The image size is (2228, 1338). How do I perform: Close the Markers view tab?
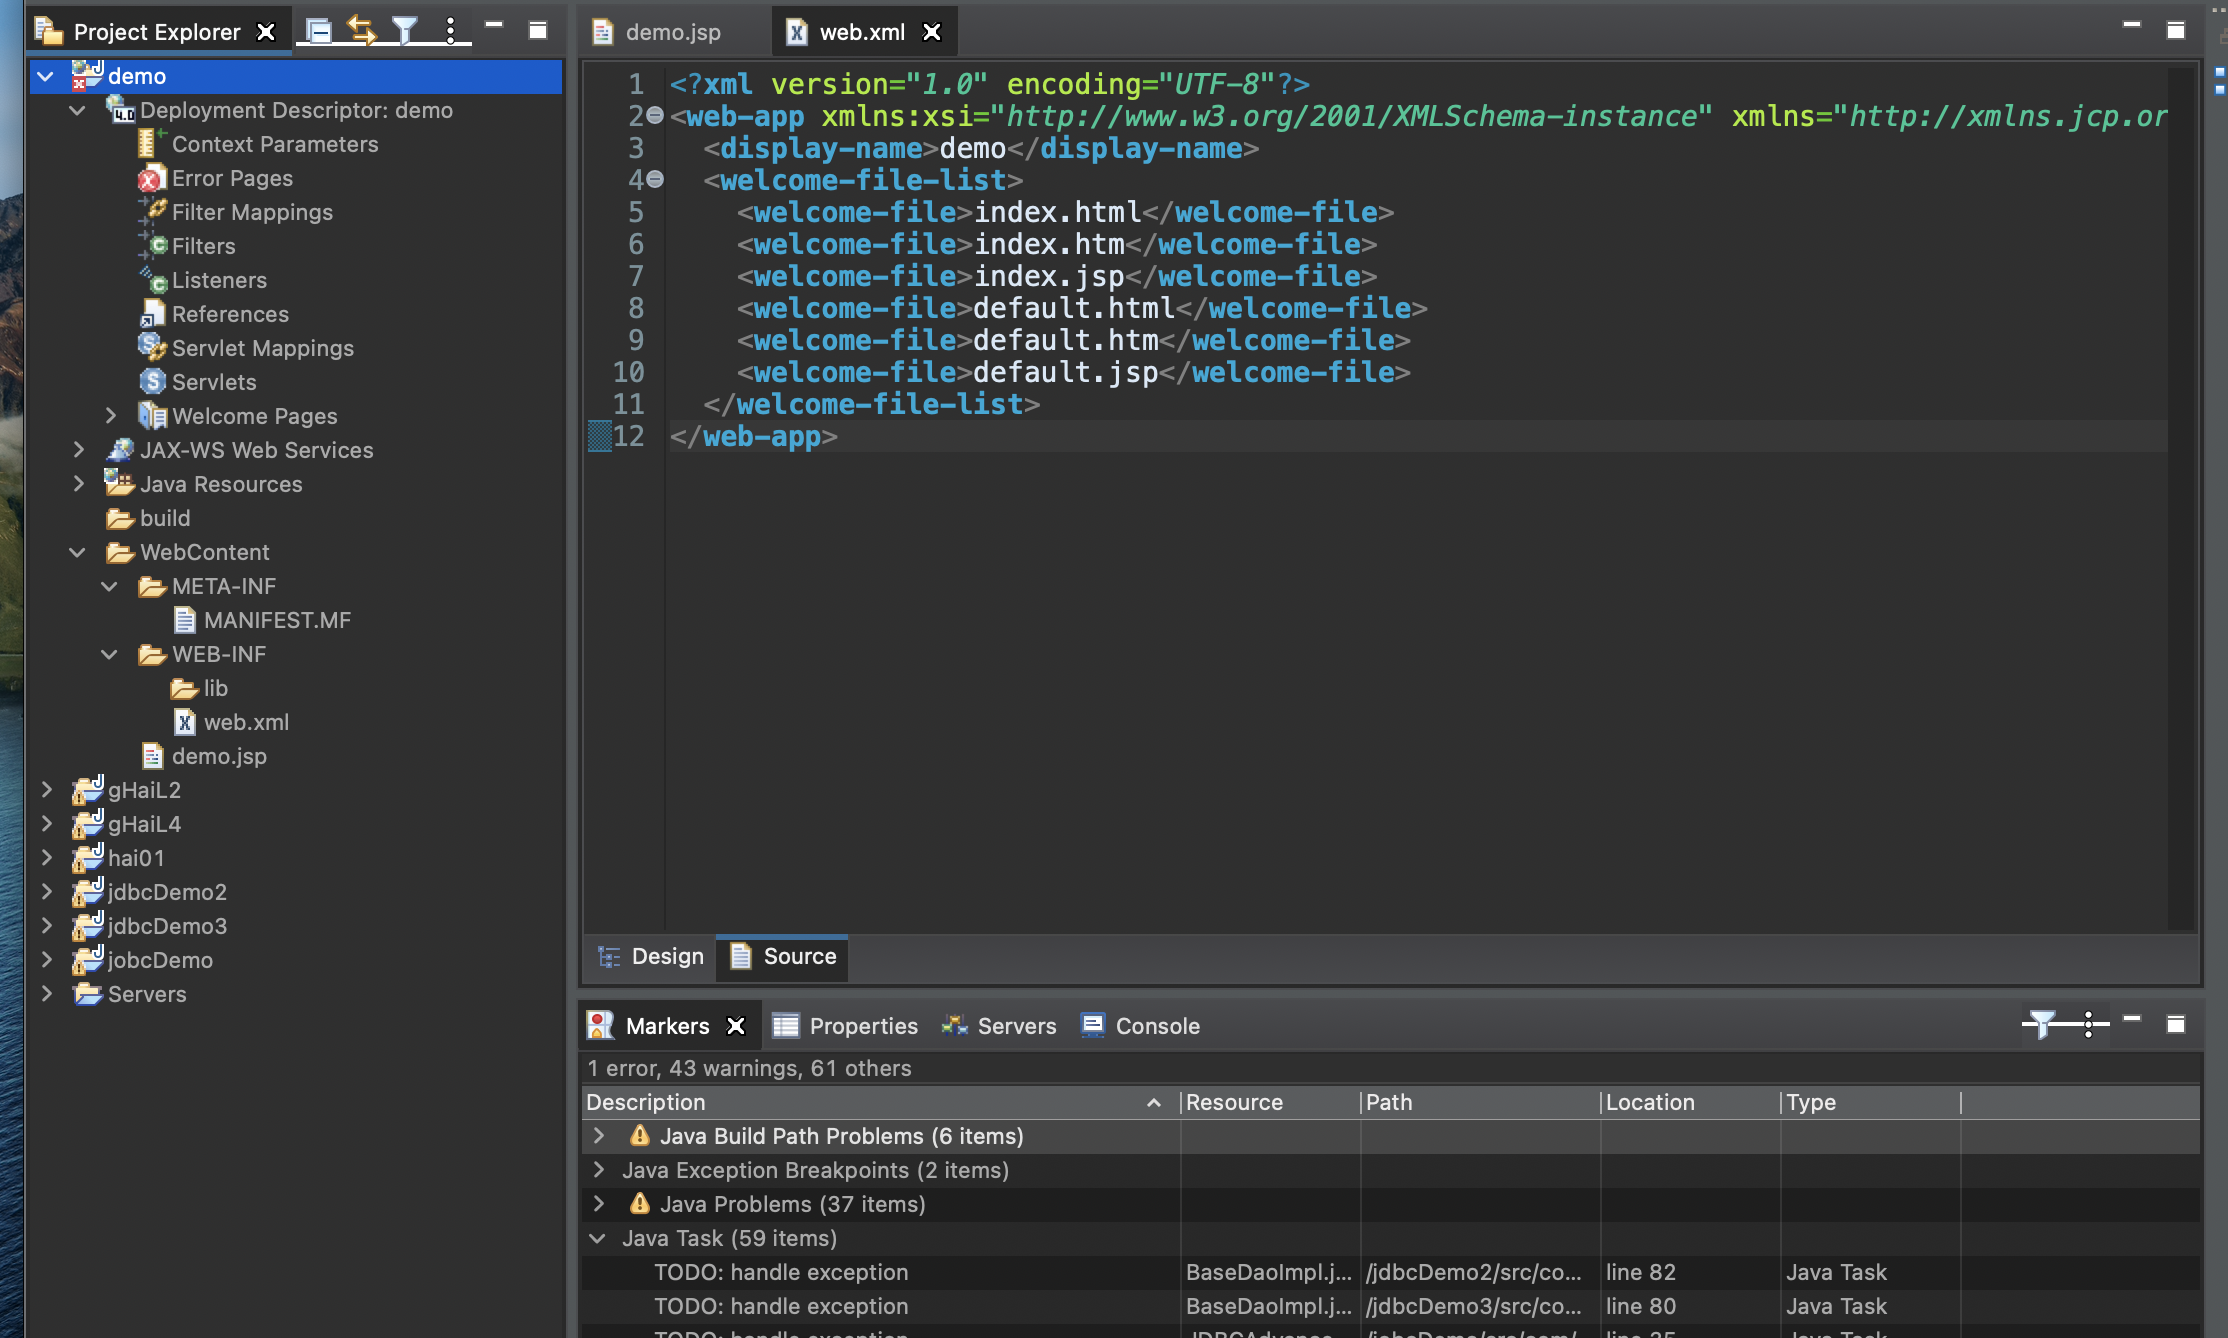[x=736, y=1026]
